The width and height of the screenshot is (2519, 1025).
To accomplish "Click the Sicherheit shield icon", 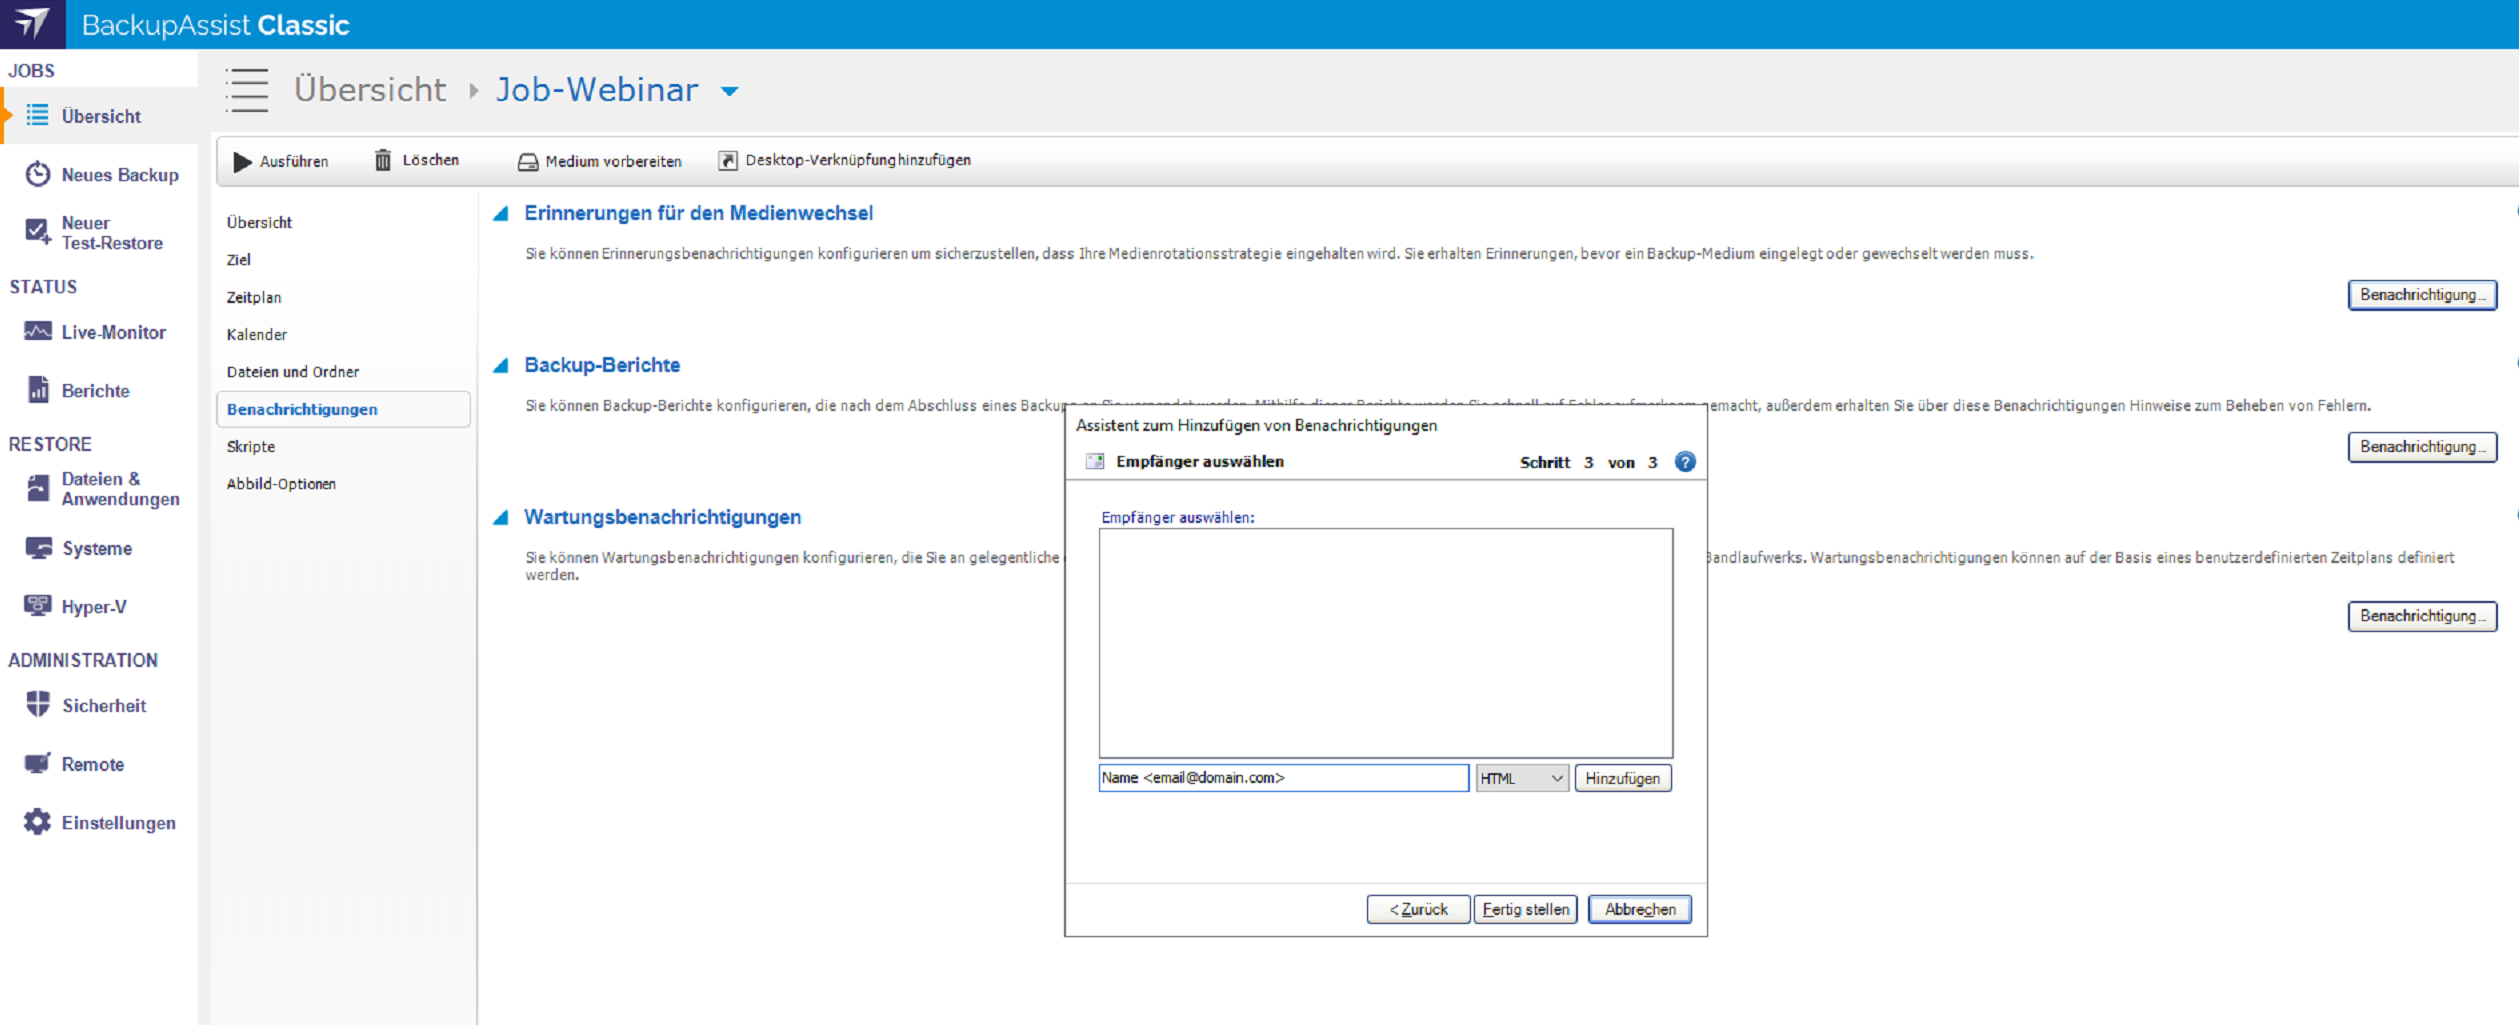I will [x=38, y=705].
